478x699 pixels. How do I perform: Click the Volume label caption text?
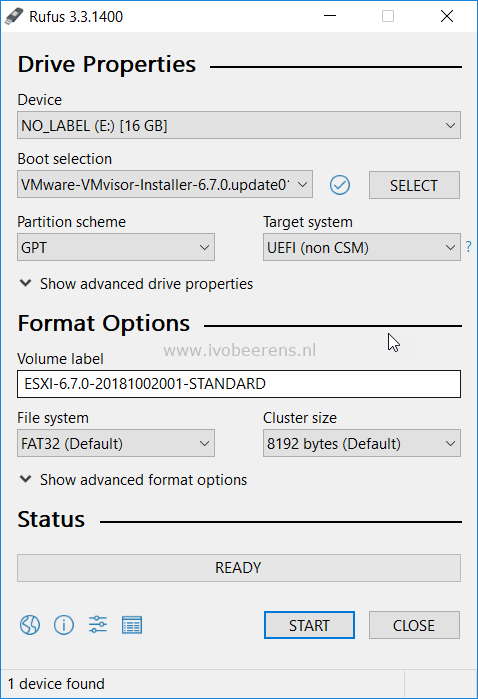[x=60, y=358]
